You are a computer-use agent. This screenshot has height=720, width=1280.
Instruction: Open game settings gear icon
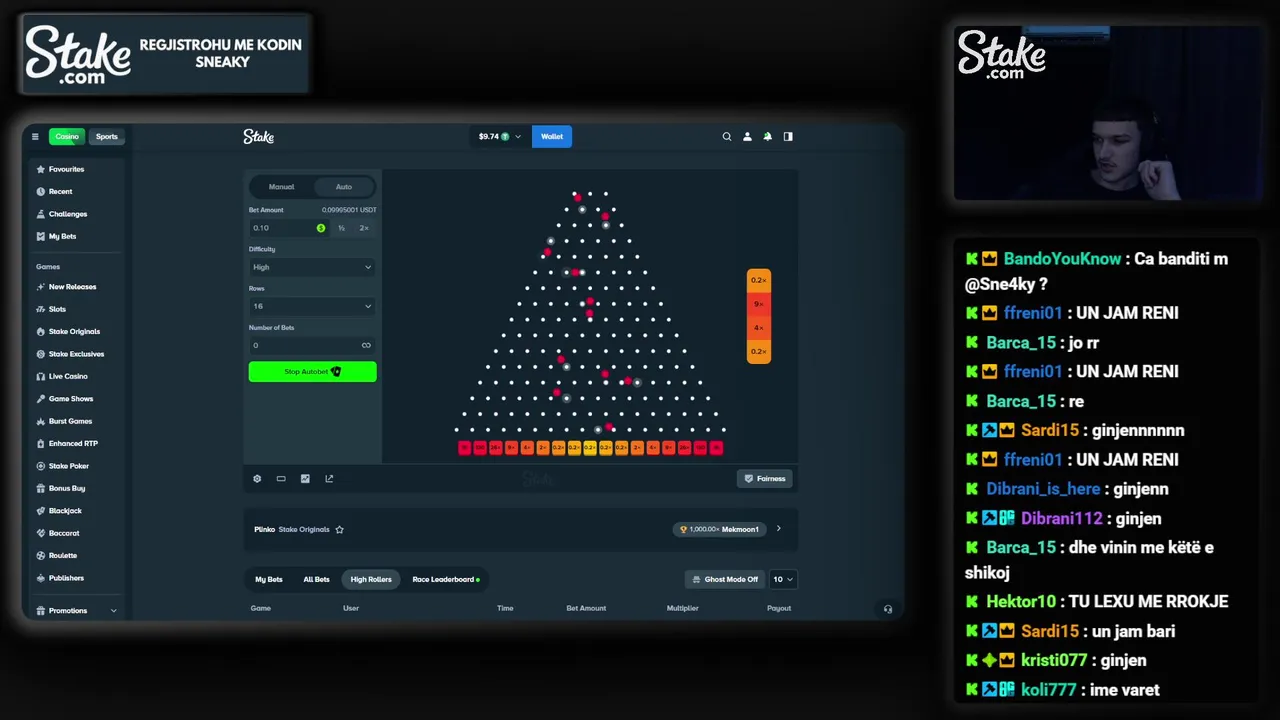(x=257, y=478)
